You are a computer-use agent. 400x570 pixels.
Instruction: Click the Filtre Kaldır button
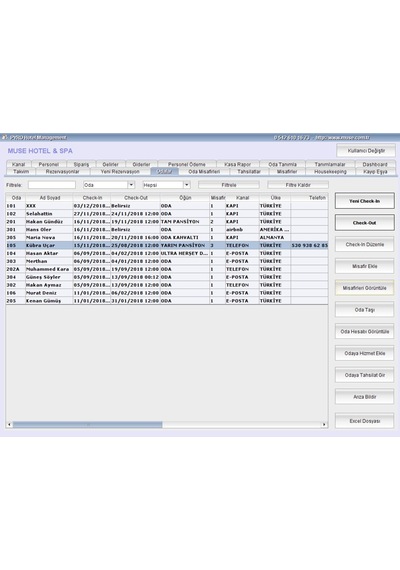point(298,185)
